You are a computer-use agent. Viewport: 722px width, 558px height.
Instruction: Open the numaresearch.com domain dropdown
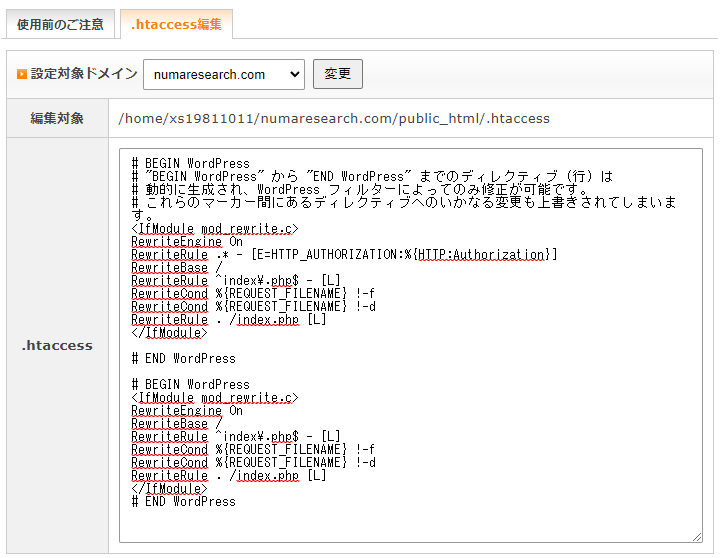click(x=224, y=74)
